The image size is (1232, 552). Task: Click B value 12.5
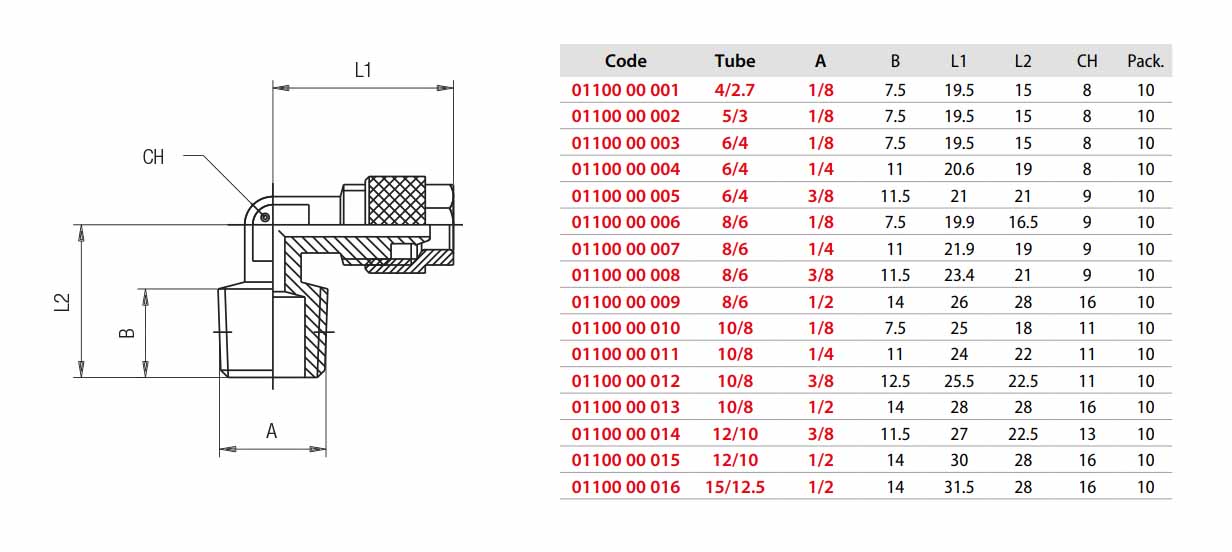point(895,381)
